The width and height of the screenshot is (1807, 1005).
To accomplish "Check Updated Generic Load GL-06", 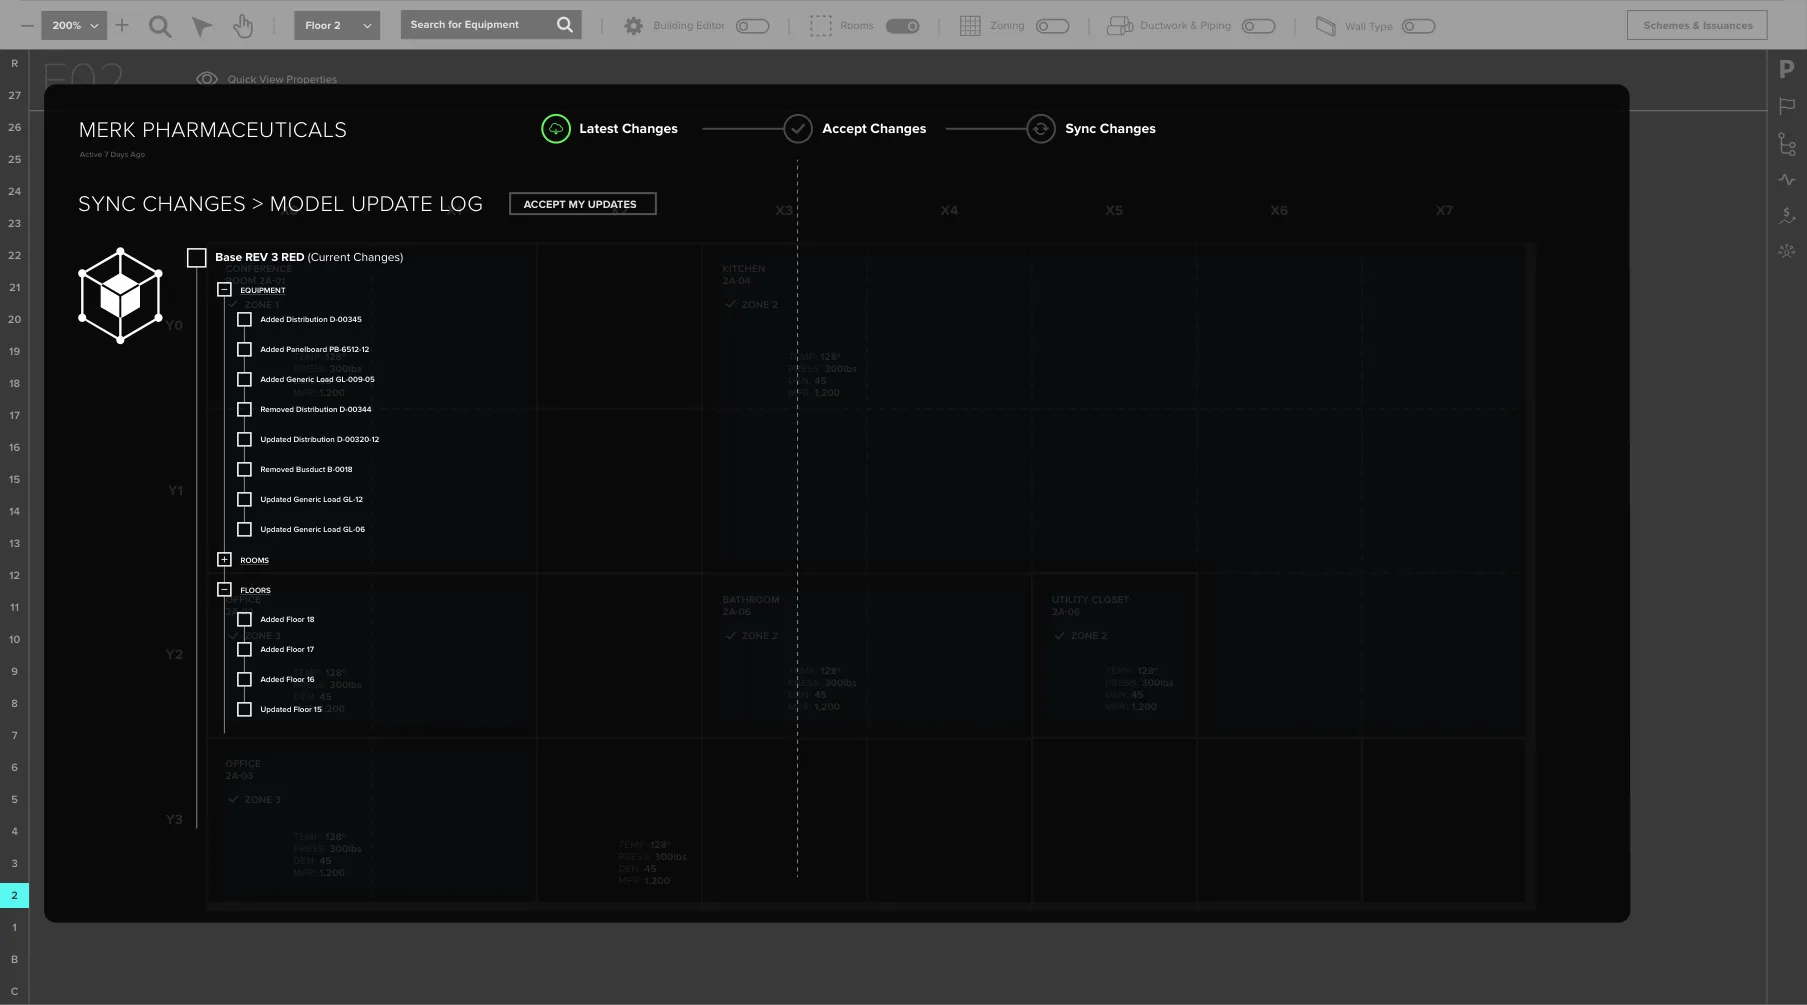I will [x=244, y=530].
